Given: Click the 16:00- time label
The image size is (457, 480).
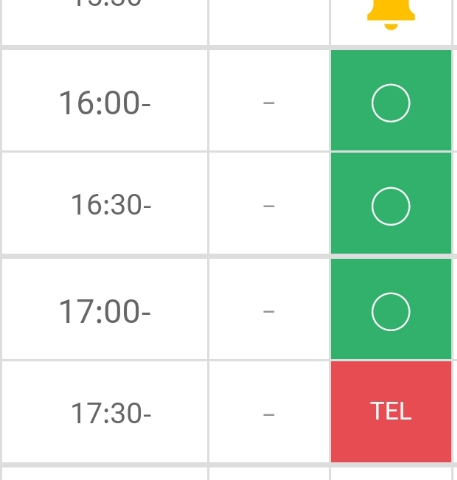Looking at the screenshot, I should (x=105, y=103).
